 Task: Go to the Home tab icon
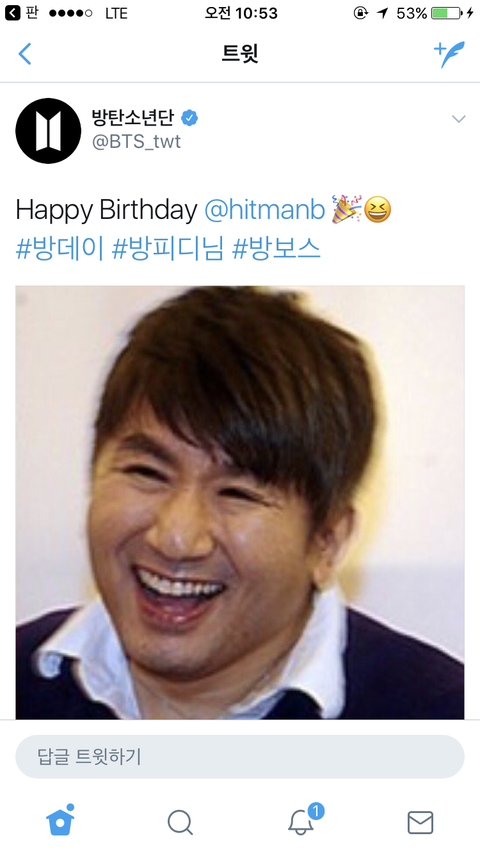tap(60, 820)
